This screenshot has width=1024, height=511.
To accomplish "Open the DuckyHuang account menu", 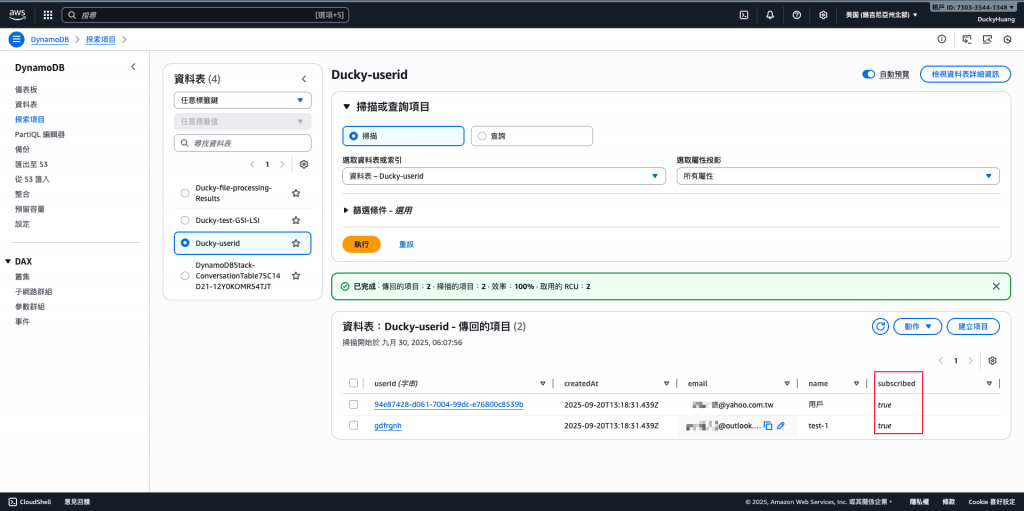I will pyautogui.click(x=997, y=20).
